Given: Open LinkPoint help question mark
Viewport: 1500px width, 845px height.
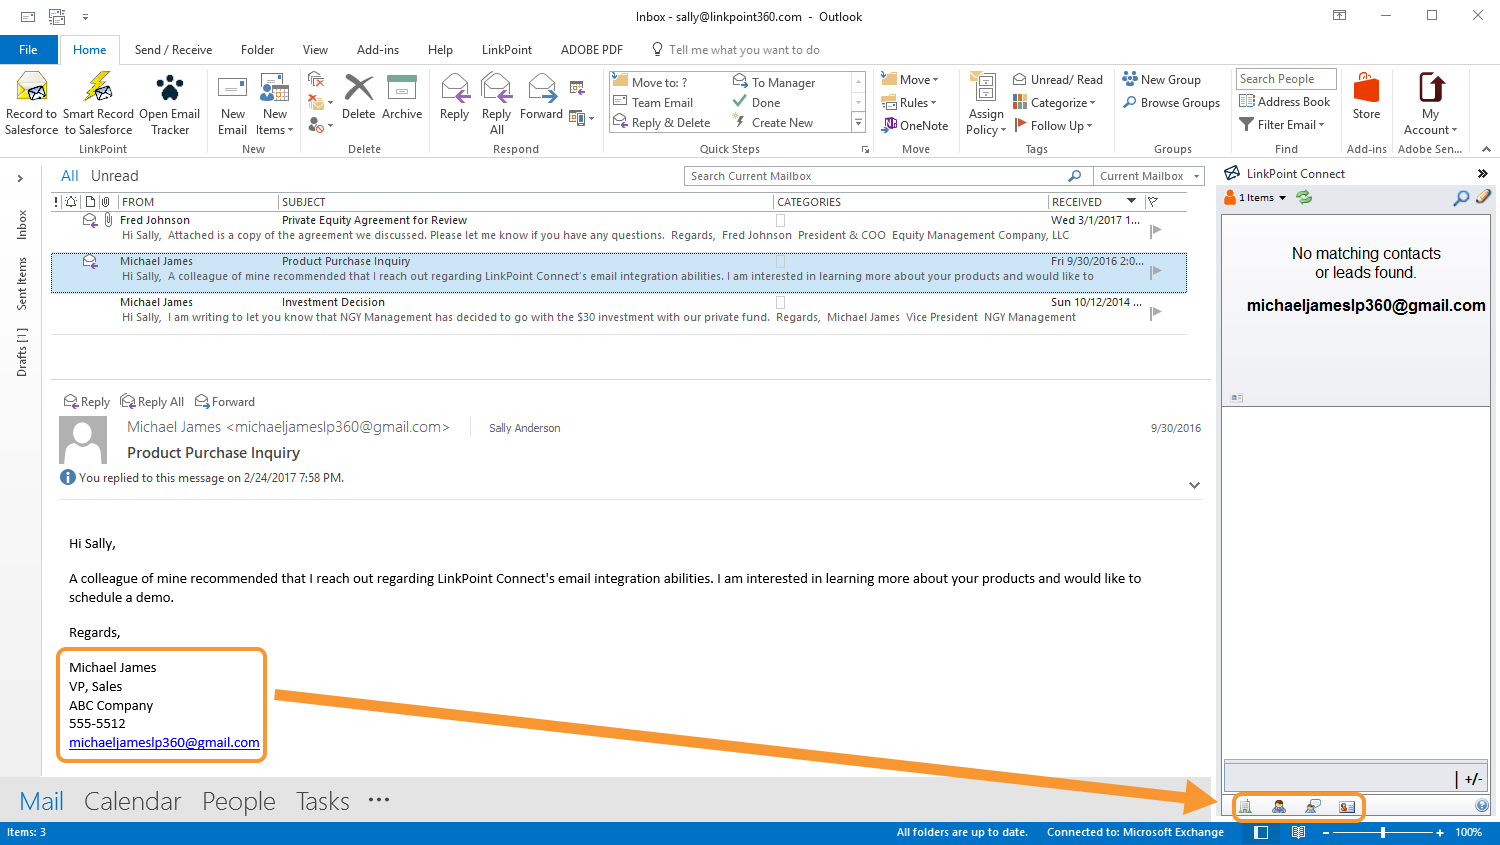Looking at the screenshot, I should pos(1482,806).
